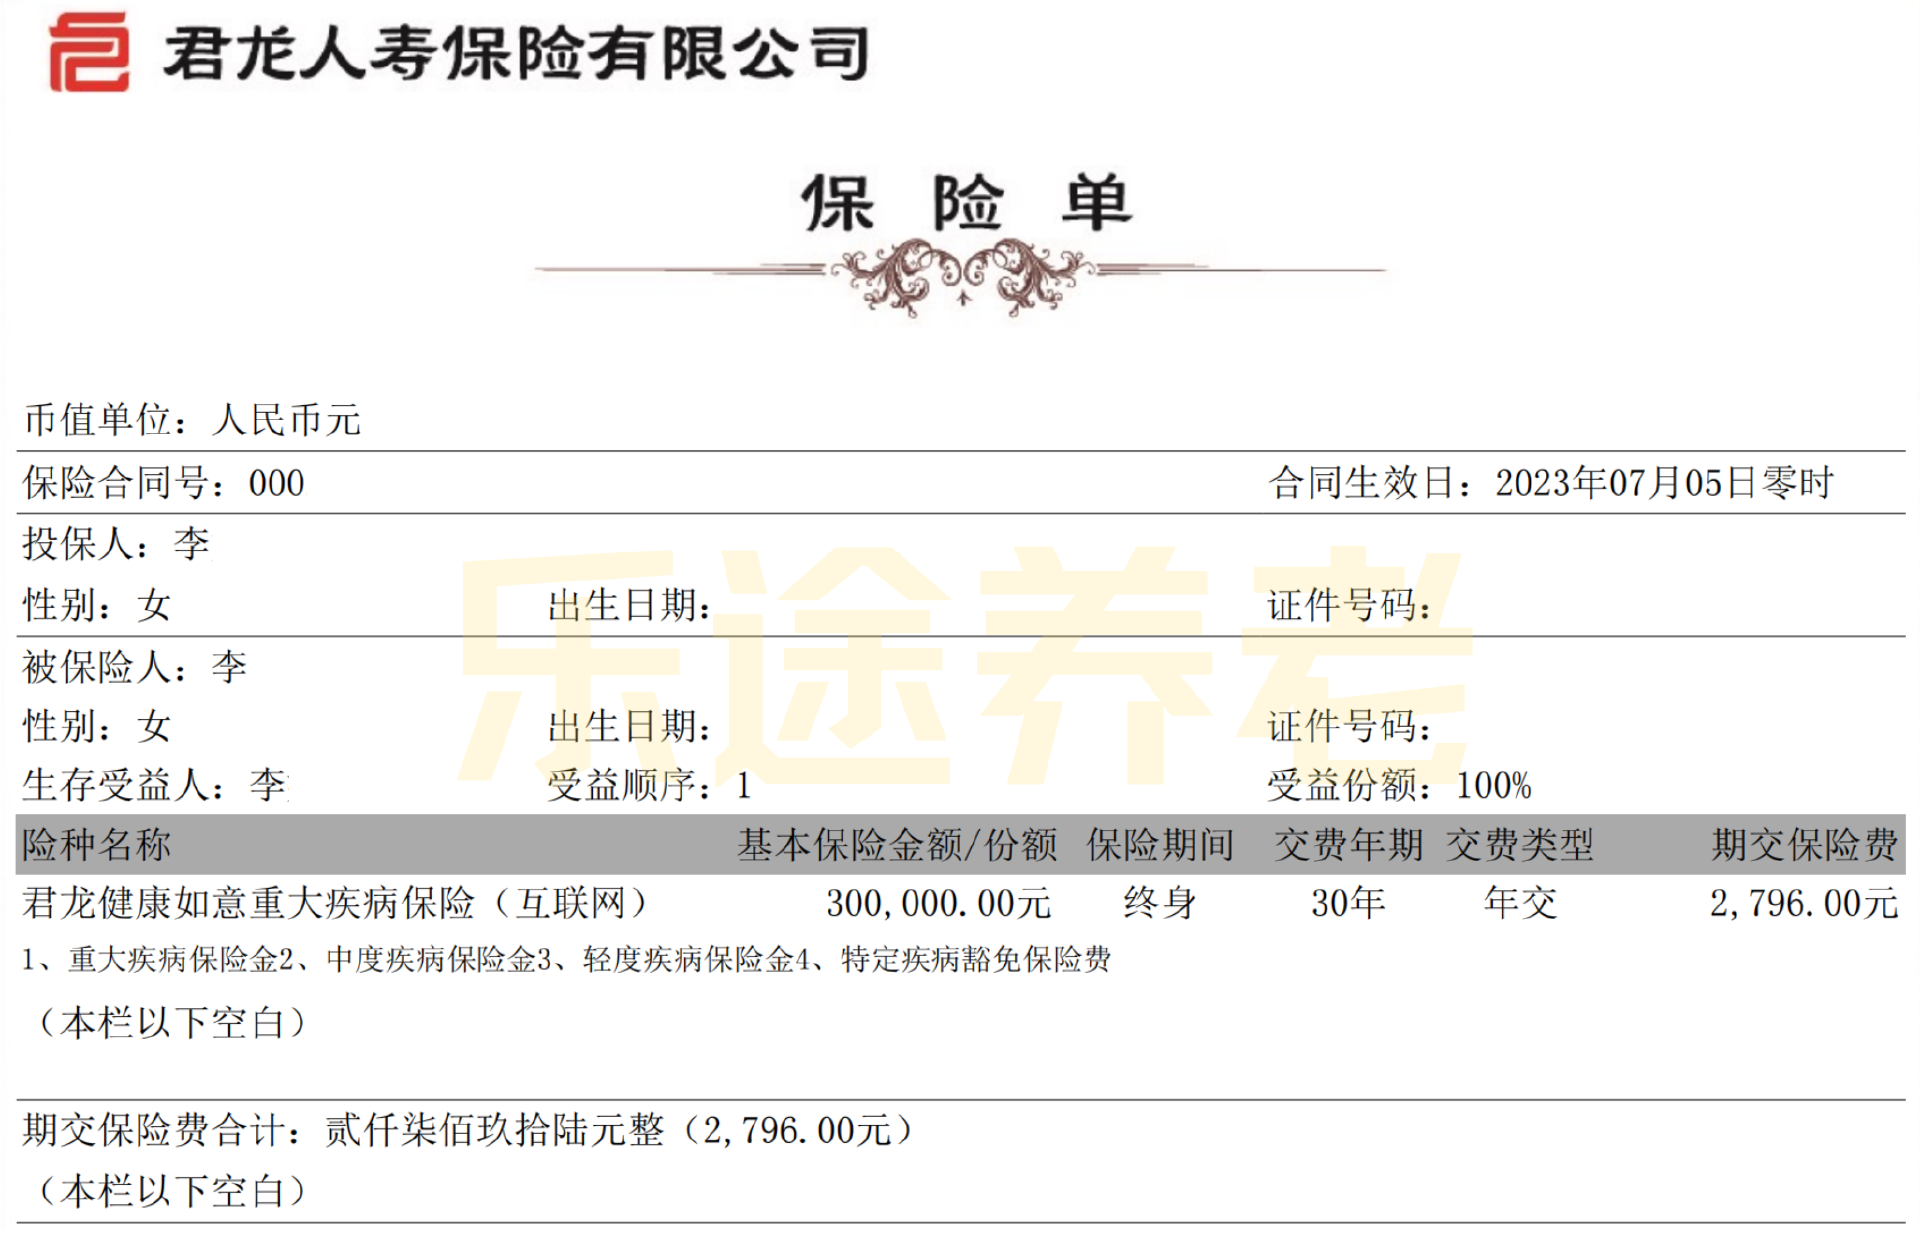Click the 300,000.00元 coverage amount
The width and height of the screenshot is (1920, 1235).
point(938,903)
